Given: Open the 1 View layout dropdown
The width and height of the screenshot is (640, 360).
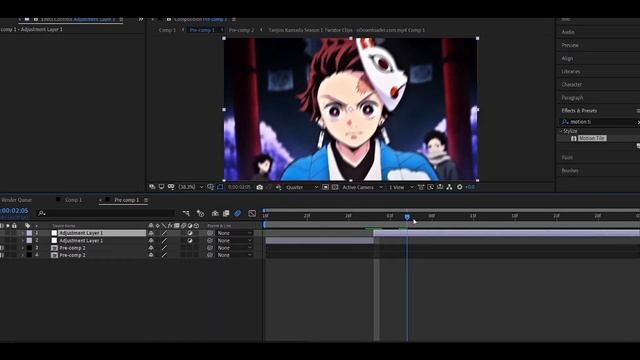Looking at the screenshot, I should pos(401,187).
